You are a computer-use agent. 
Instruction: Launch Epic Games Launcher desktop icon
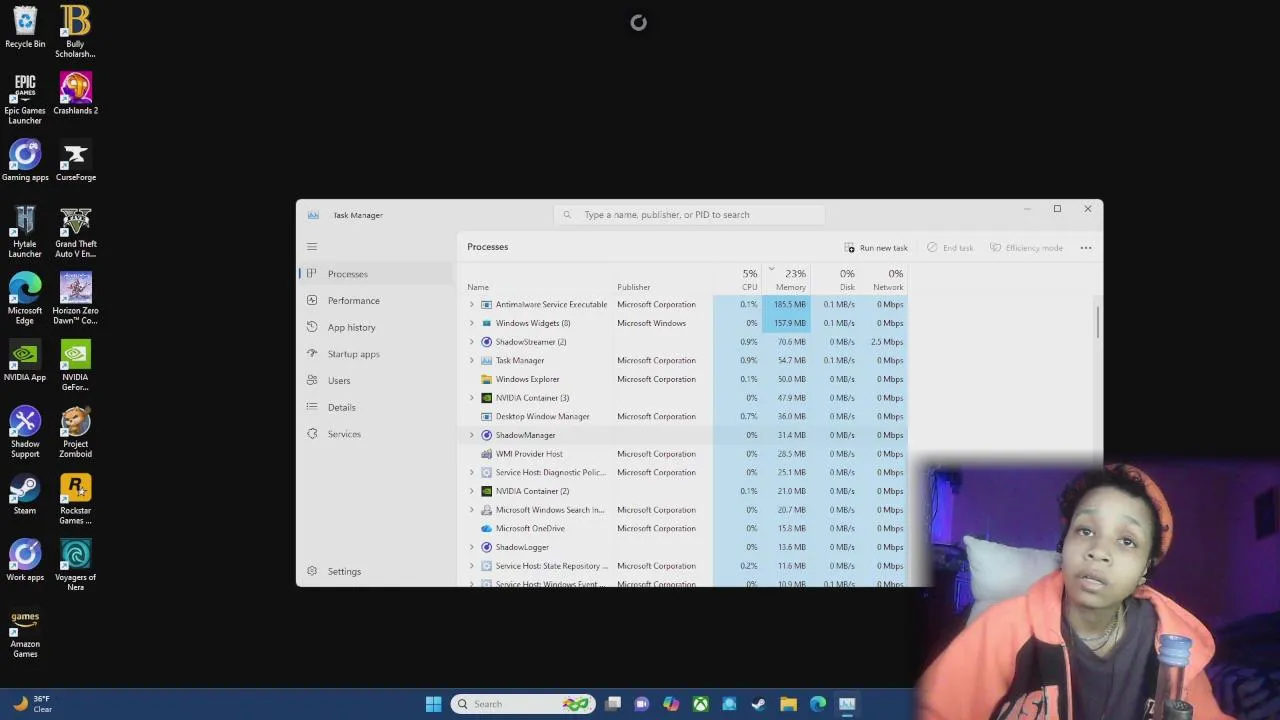[x=25, y=98]
